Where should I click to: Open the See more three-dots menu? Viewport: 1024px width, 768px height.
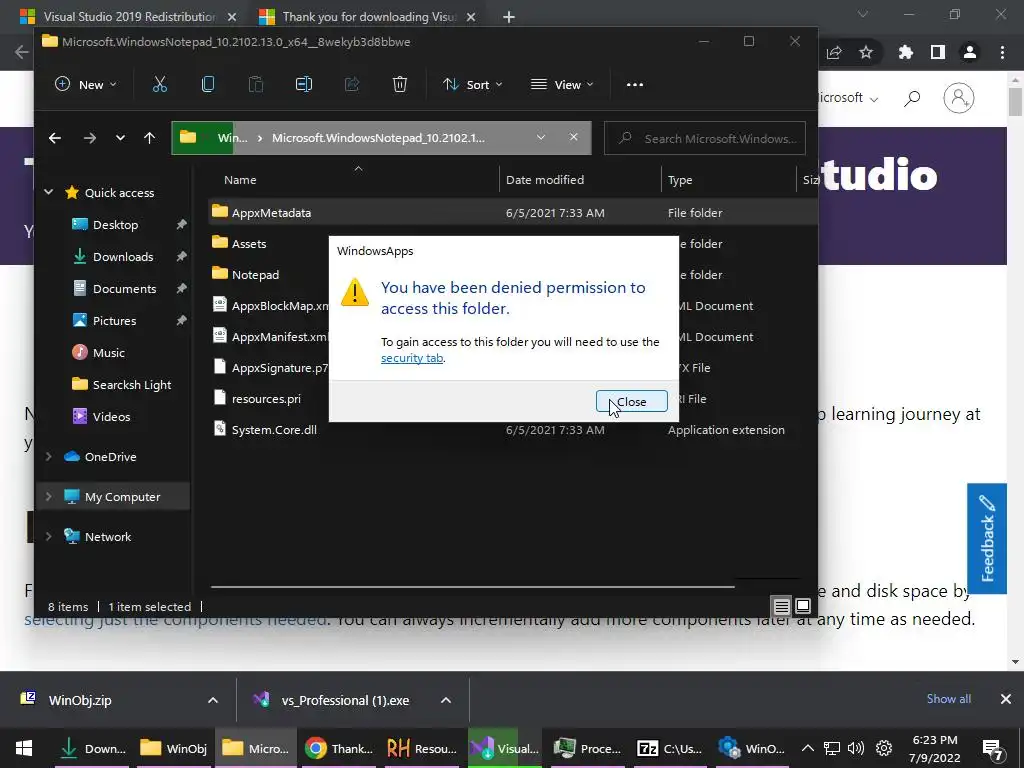pos(635,84)
